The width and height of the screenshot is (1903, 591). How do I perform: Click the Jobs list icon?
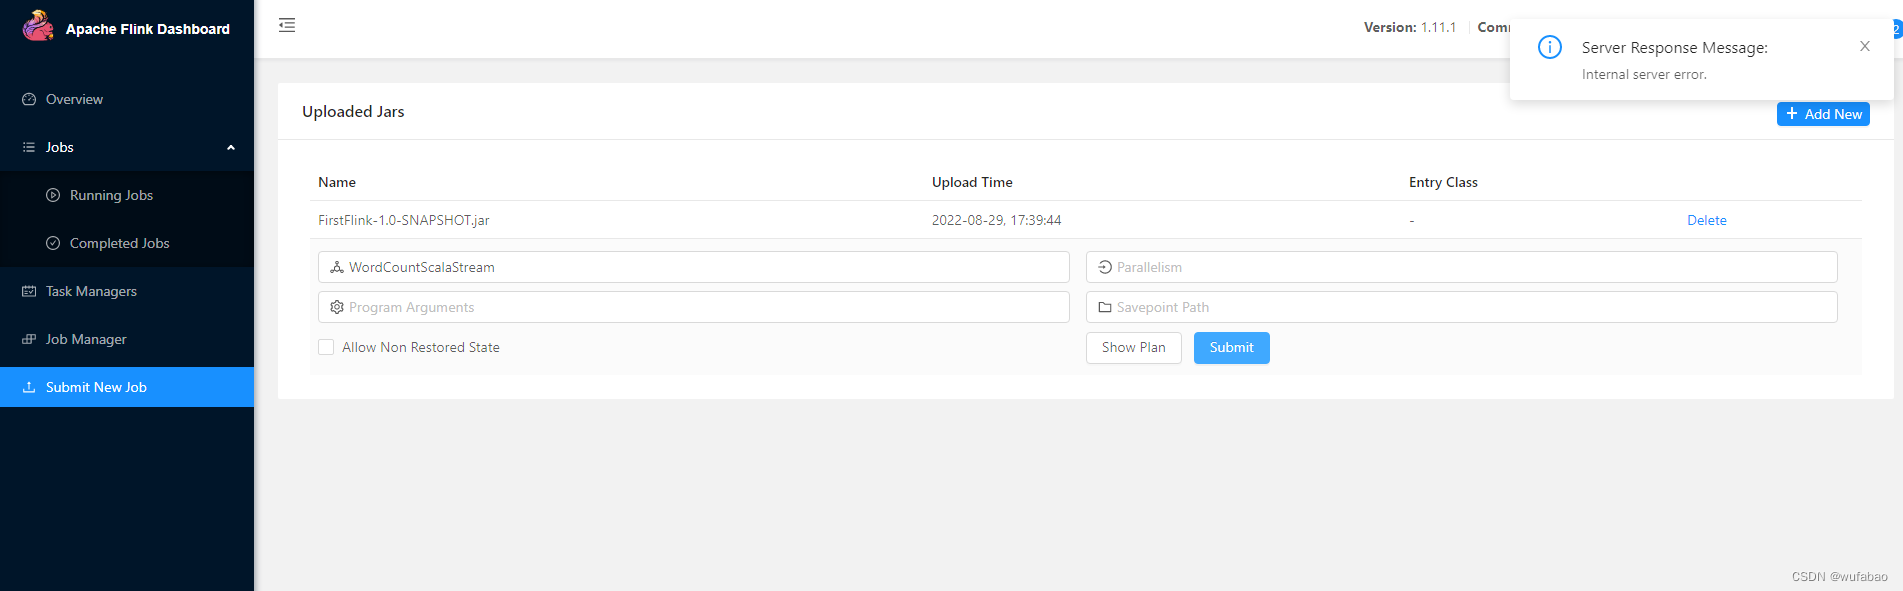pyautogui.click(x=29, y=147)
